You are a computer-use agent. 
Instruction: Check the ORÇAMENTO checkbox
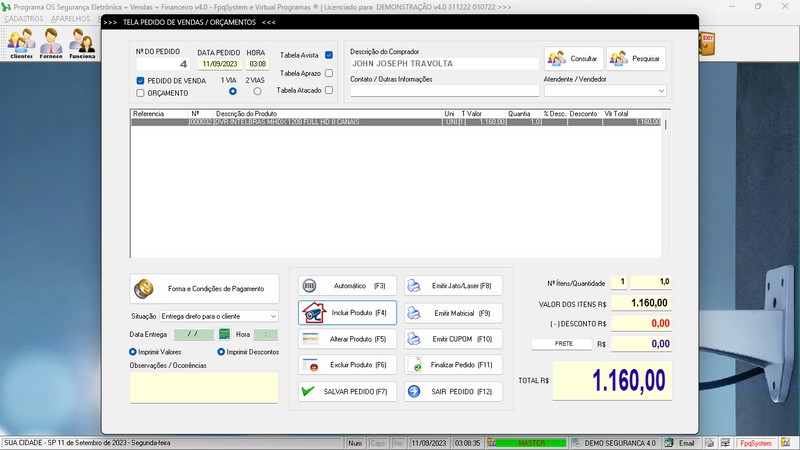pos(140,93)
